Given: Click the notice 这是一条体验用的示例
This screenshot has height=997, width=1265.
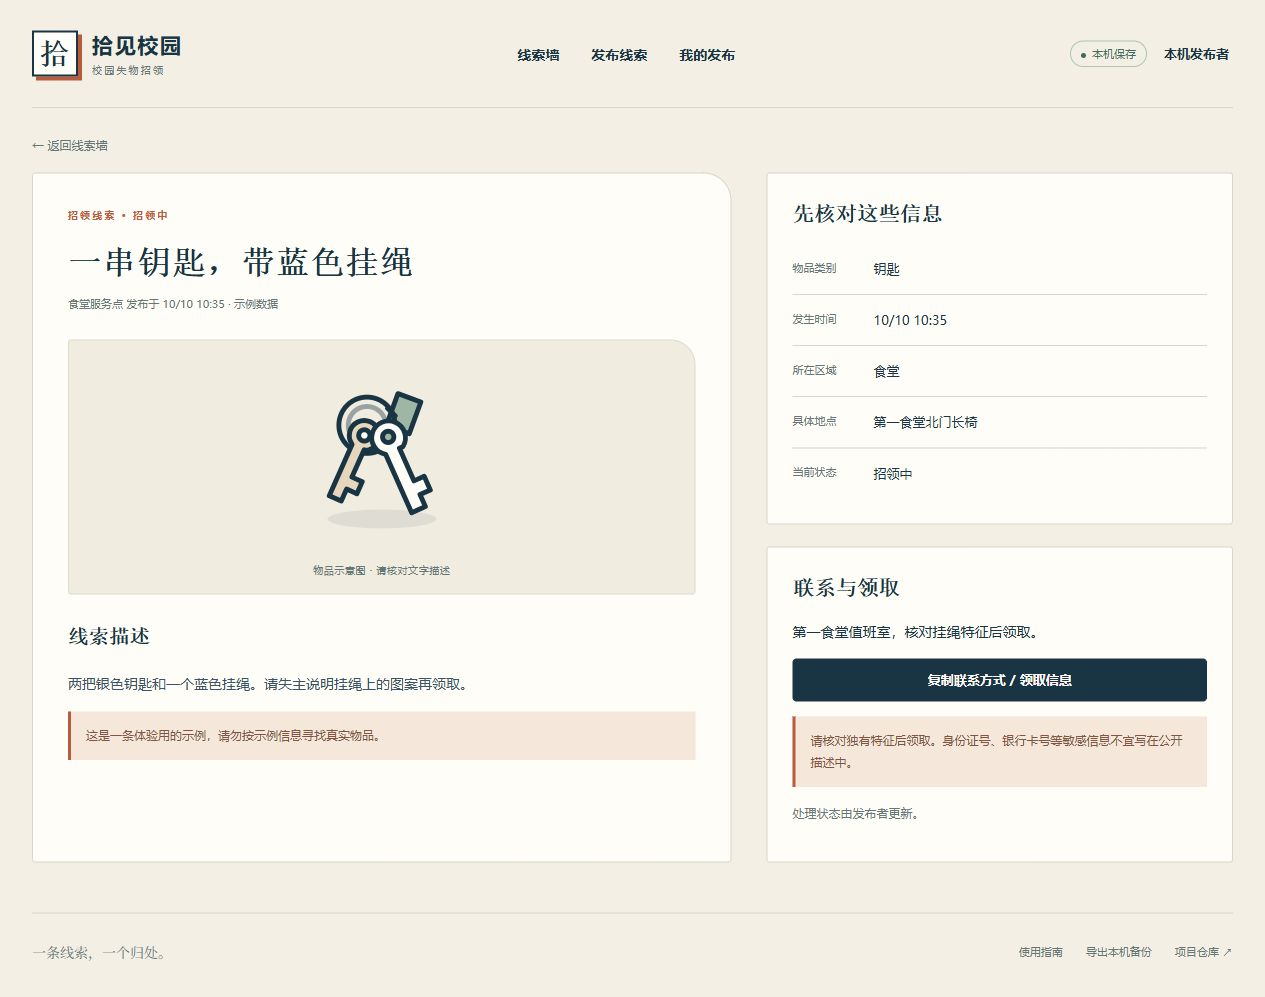Looking at the screenshot, I should (x=382, y=736).
